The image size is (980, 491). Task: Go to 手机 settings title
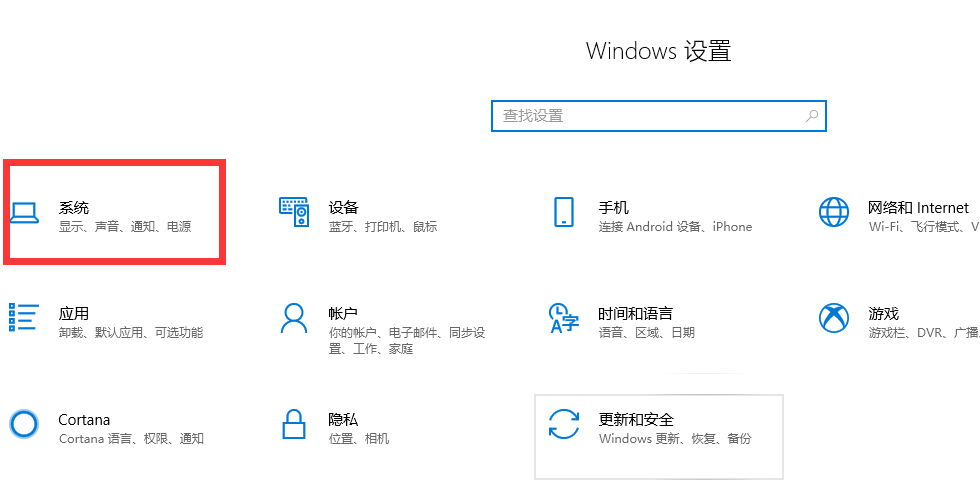click(x=614, y=207)
